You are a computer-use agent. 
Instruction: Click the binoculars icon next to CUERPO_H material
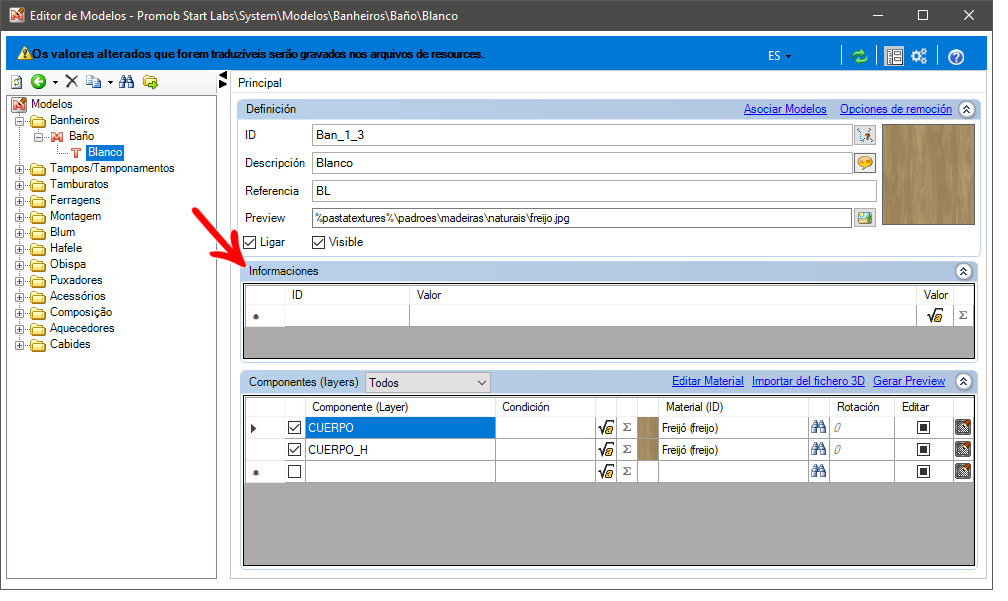click(818, 449)
